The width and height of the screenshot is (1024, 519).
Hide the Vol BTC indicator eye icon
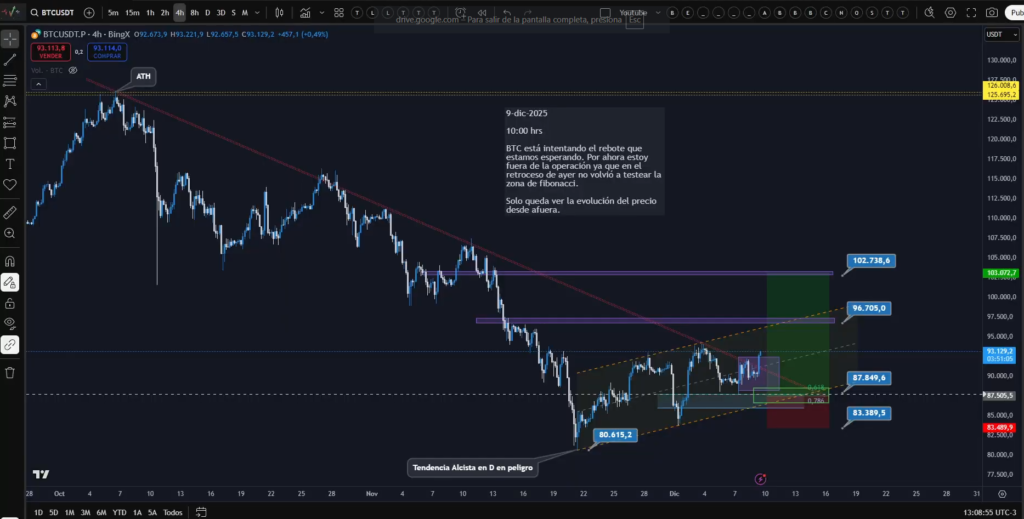(73, 71)
